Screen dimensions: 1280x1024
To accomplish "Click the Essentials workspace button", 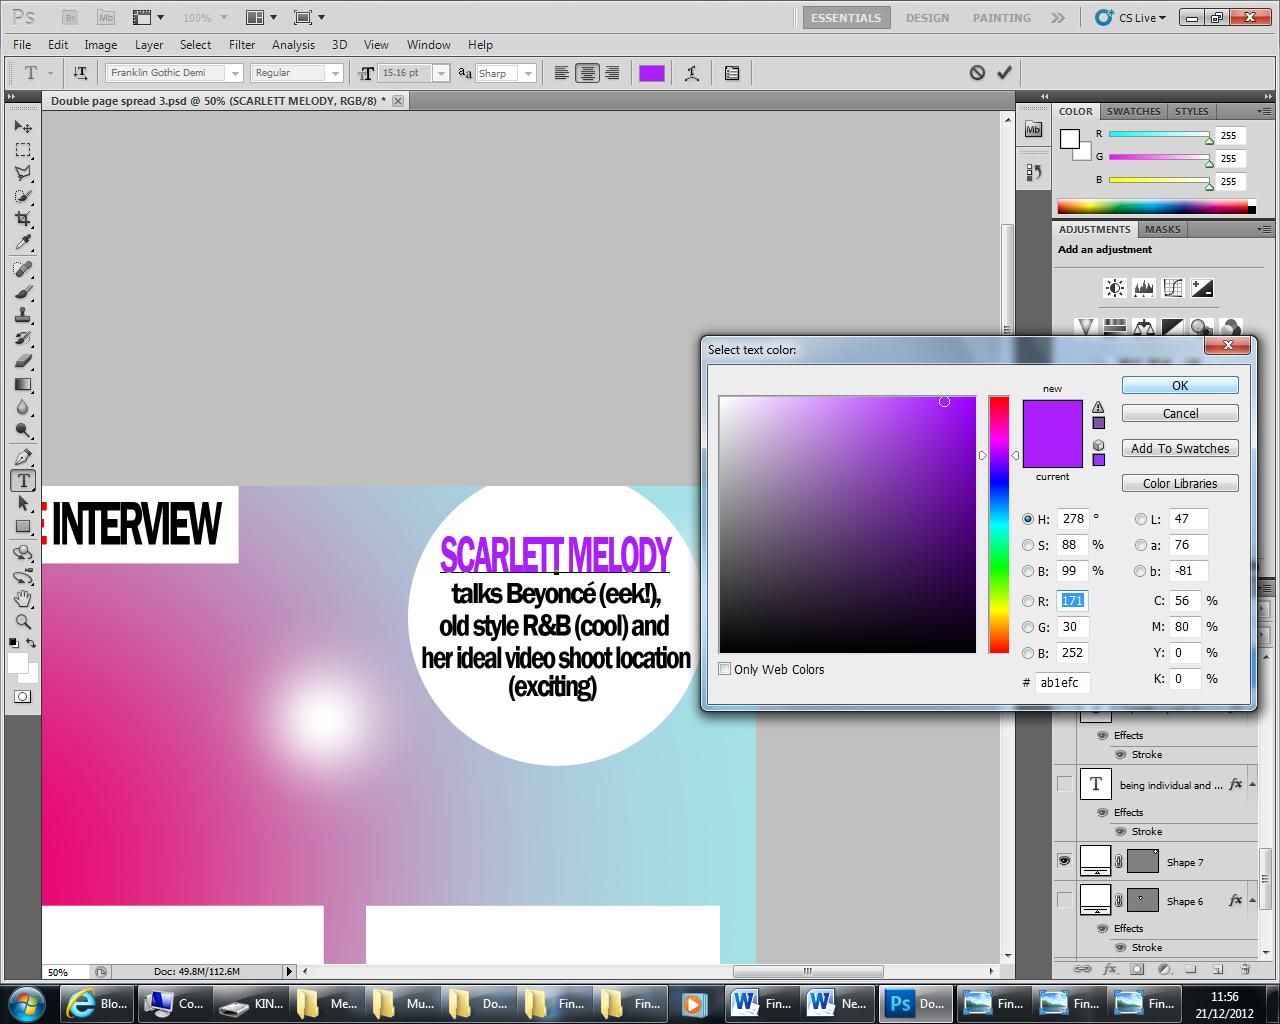I will tap(846, 17).
